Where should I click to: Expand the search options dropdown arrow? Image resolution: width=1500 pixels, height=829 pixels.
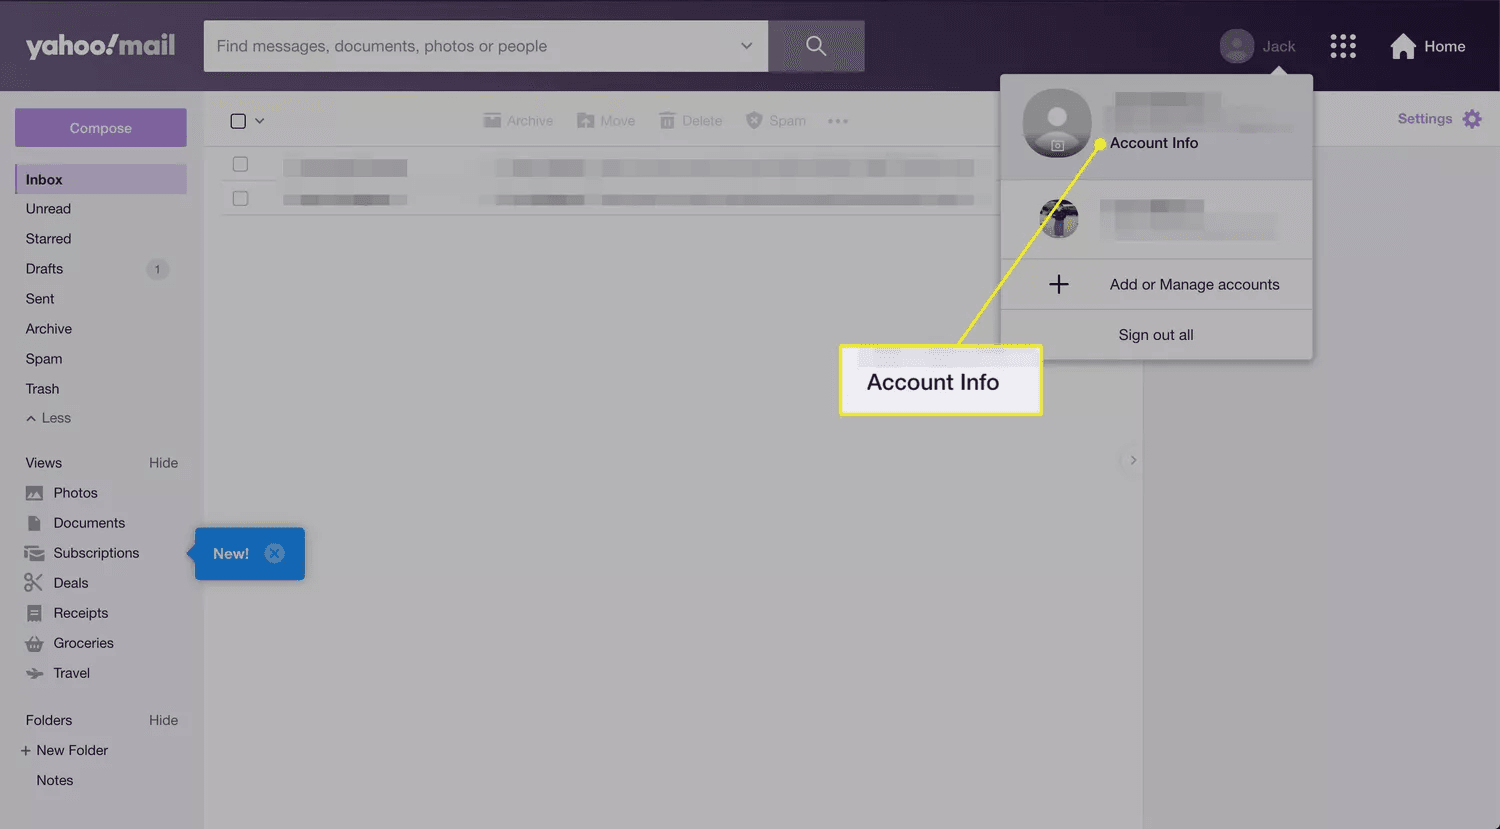click(746, 46)
